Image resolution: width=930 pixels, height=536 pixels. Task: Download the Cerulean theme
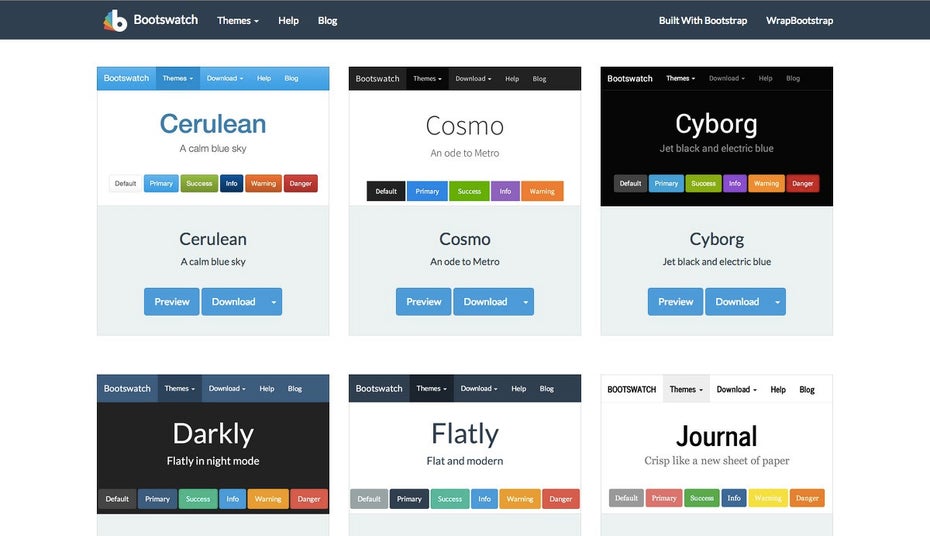[x=234, y=302]
